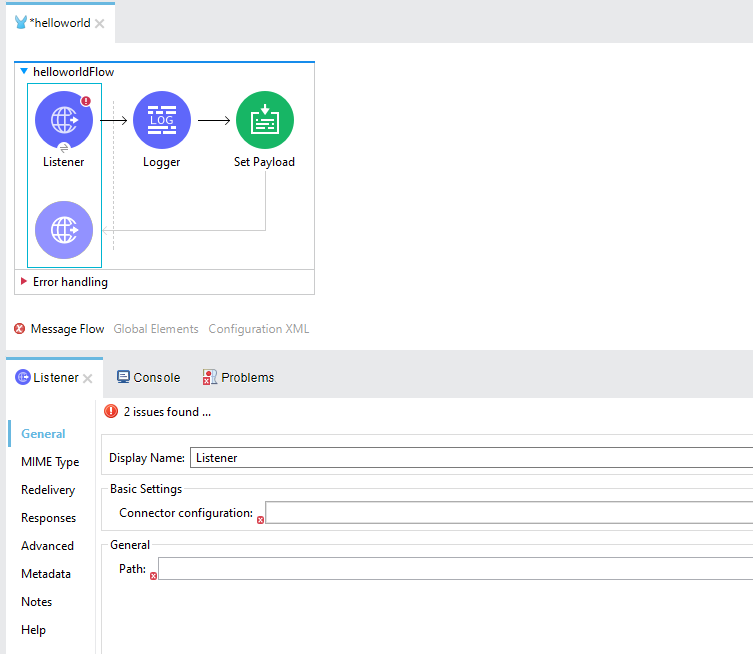Click error marker beside Connector configuration
Screen dimensions: 753x654
point(260,520)
